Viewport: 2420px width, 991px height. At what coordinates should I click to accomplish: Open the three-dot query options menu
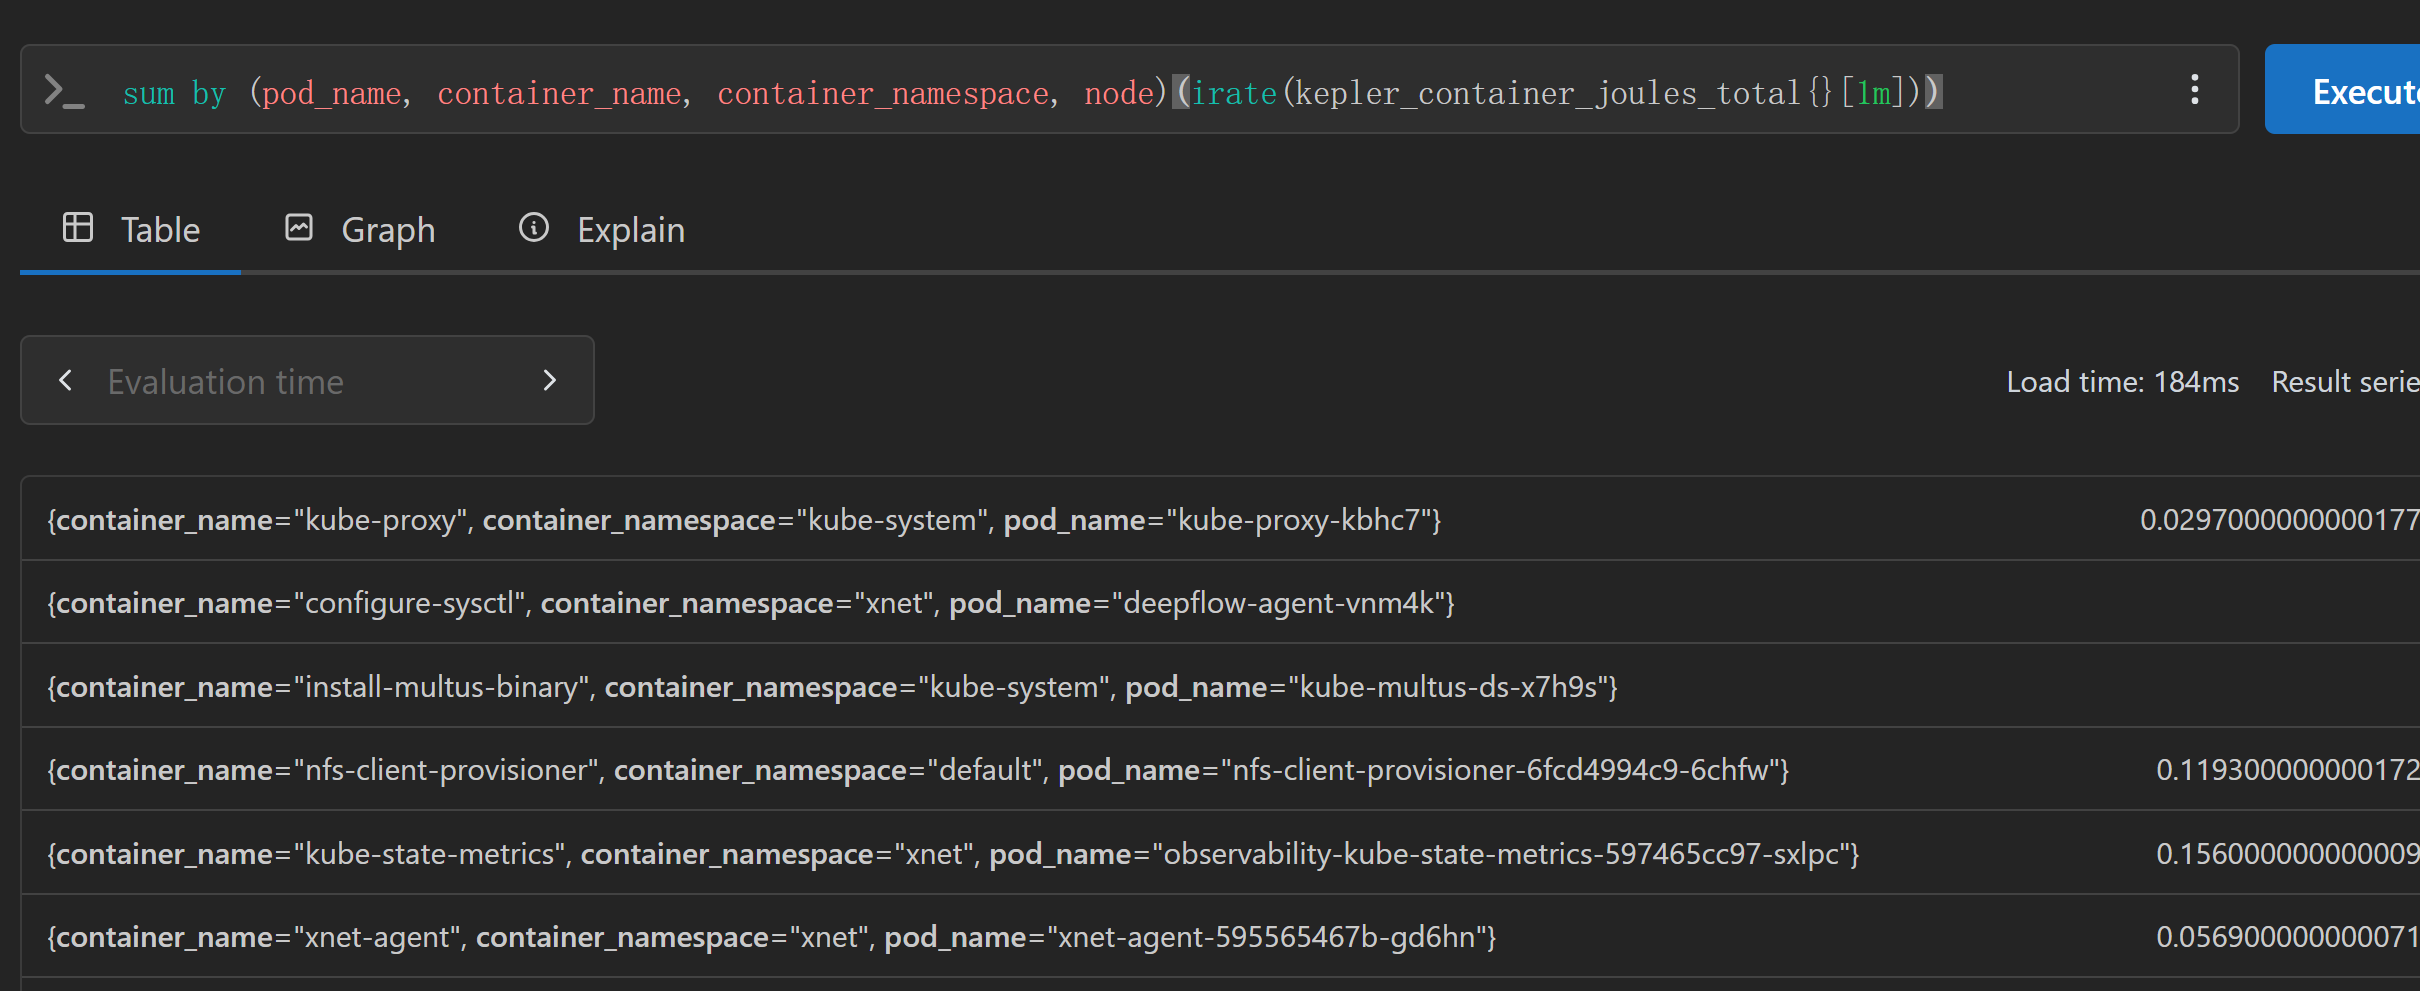pos(2194,90)
